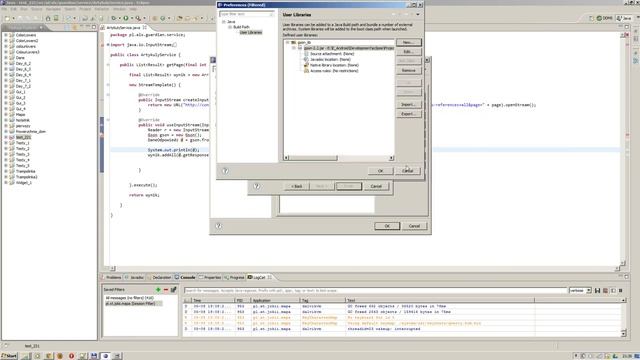
Task: Click the External Tools run toolbar icon
Action: [138, 18]
